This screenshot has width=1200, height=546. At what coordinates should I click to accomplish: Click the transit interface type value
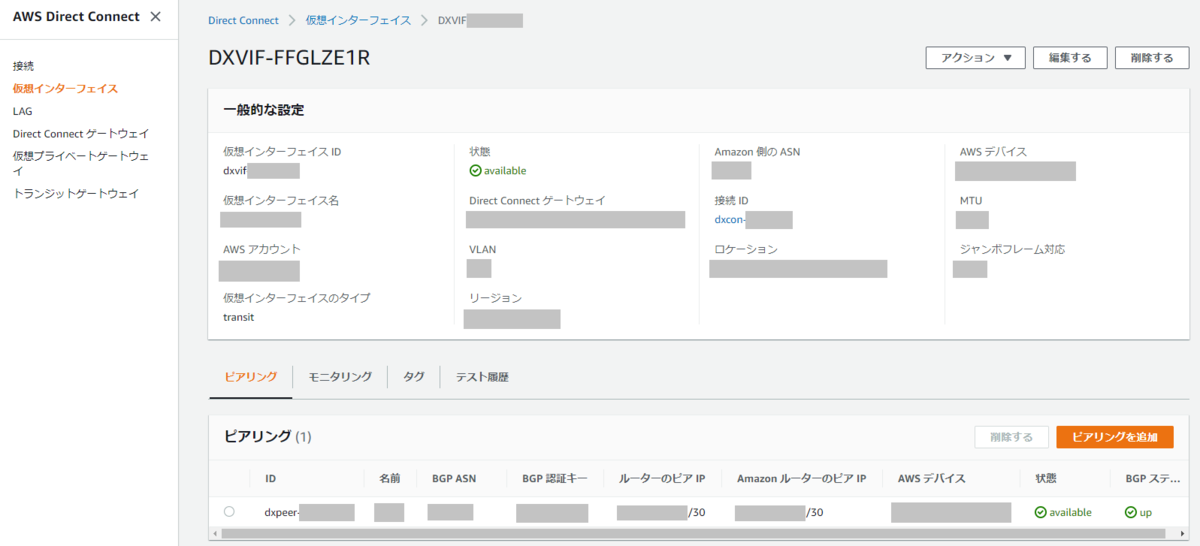point(238,317)
